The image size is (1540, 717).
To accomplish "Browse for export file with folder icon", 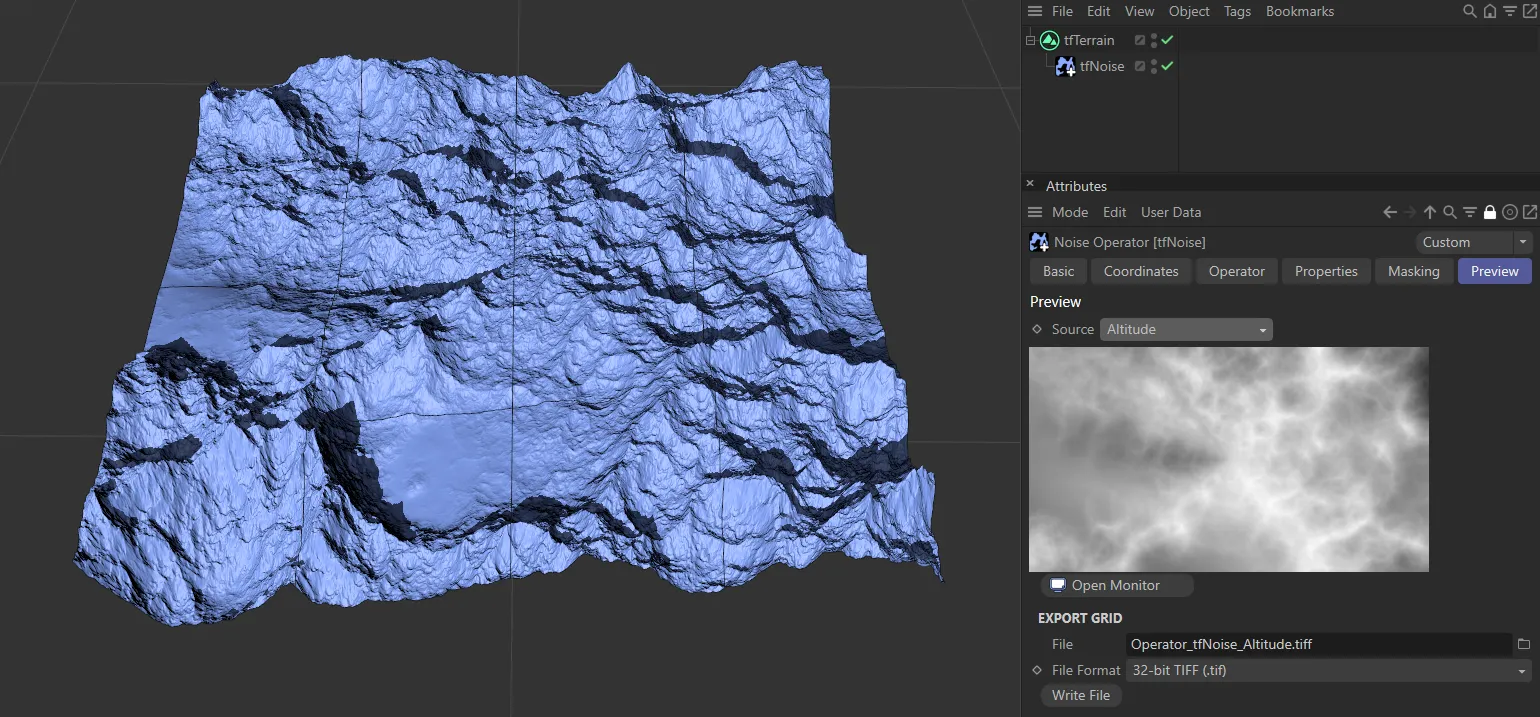I will coord(1524,644).
